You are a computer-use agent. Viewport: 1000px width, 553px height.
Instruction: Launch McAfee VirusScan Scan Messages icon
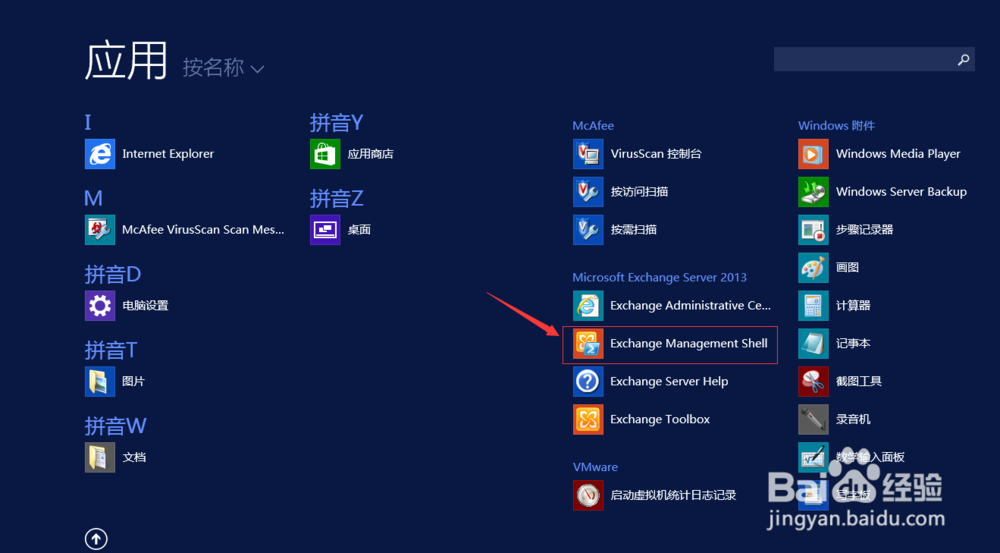pyautogui.click(x=100, y=230)
